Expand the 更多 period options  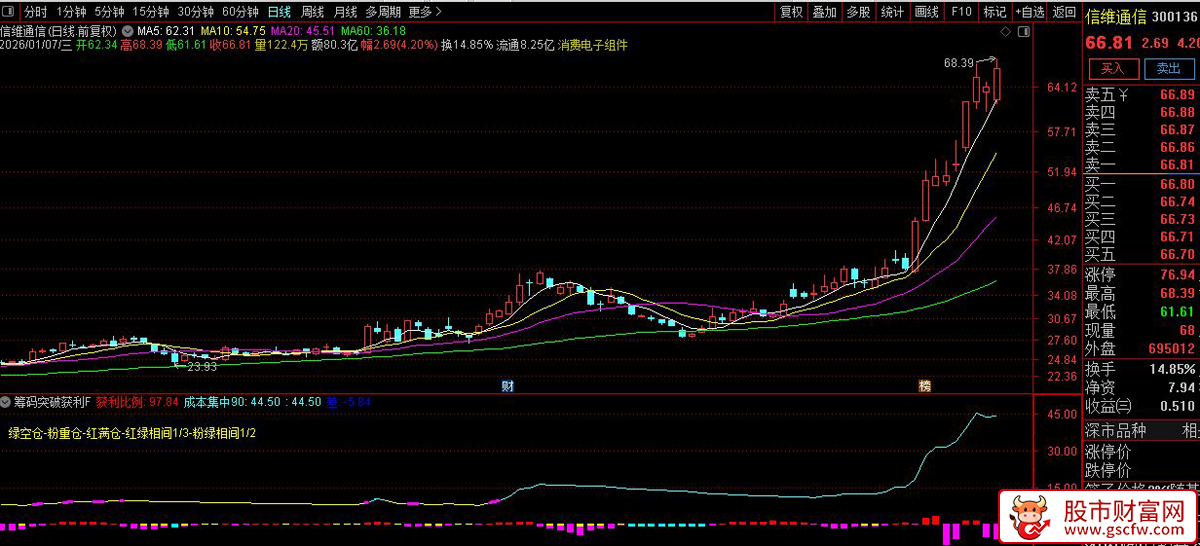tap(426, 12)
